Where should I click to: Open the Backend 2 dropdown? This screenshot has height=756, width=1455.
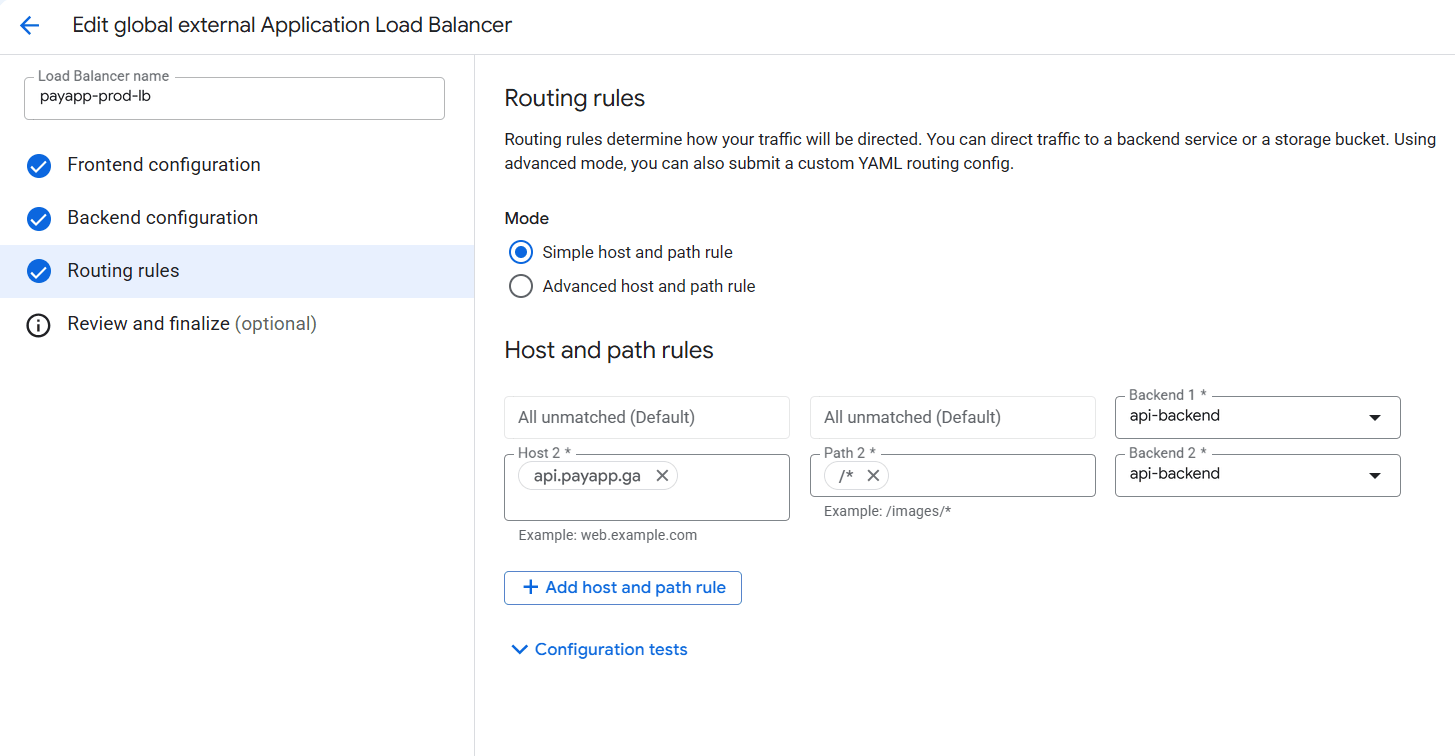(x=1257, y=475)
